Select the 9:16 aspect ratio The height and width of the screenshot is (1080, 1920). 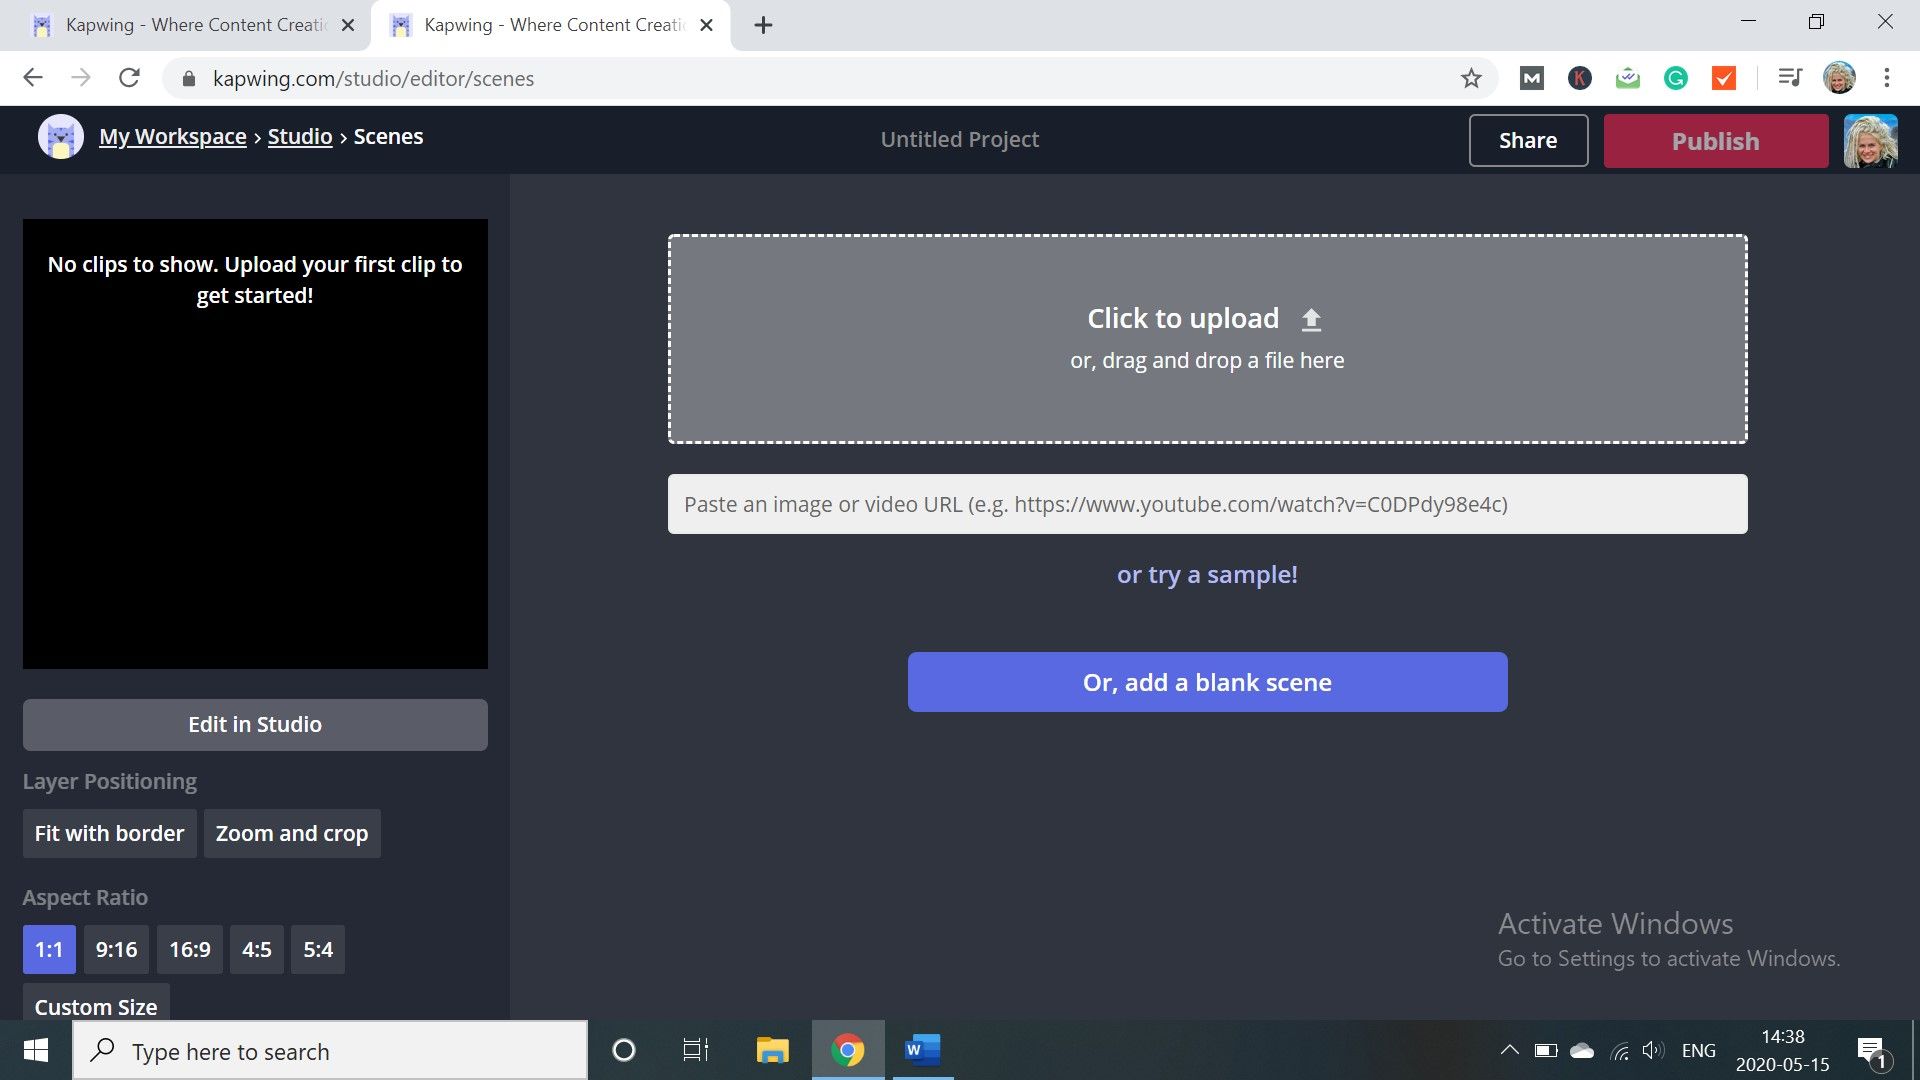point(116,949)
